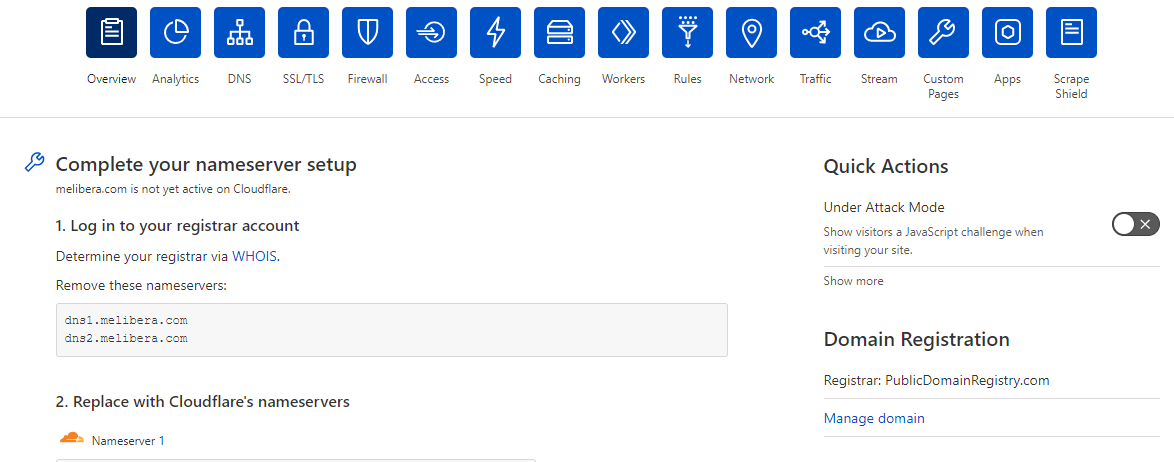Open the Overview clipboard icon
Viewport: 1174px width, 462px height.
(112, 32)
